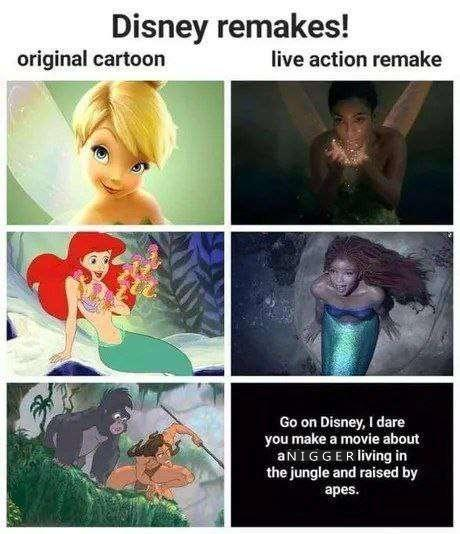Open the cartoon red-haired mermaid image

click(x=115, y=304)
